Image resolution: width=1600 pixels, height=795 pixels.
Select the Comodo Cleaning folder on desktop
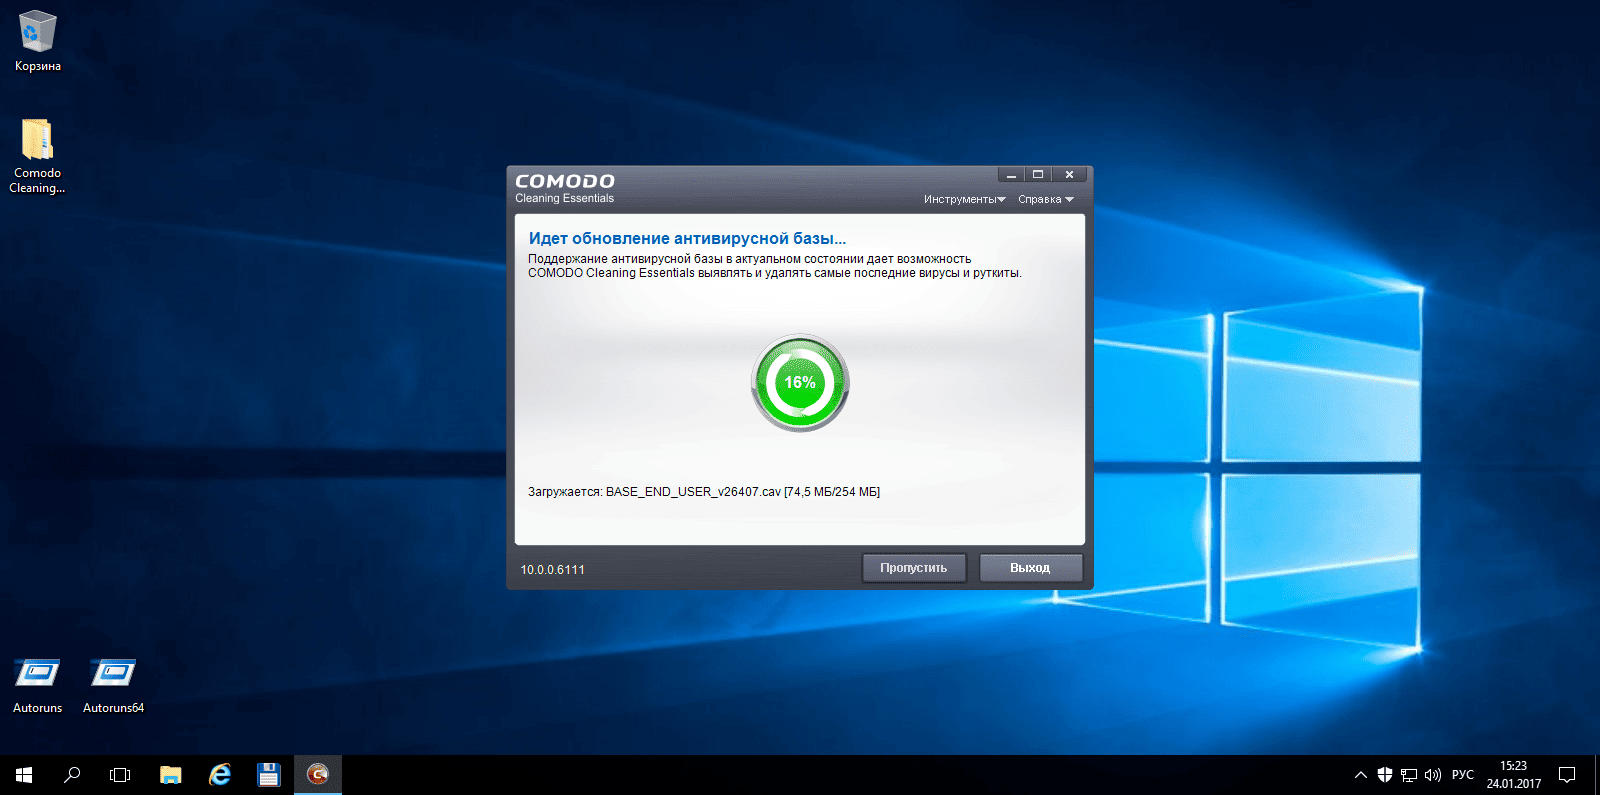pyautogui.click(x=38, y=156)
